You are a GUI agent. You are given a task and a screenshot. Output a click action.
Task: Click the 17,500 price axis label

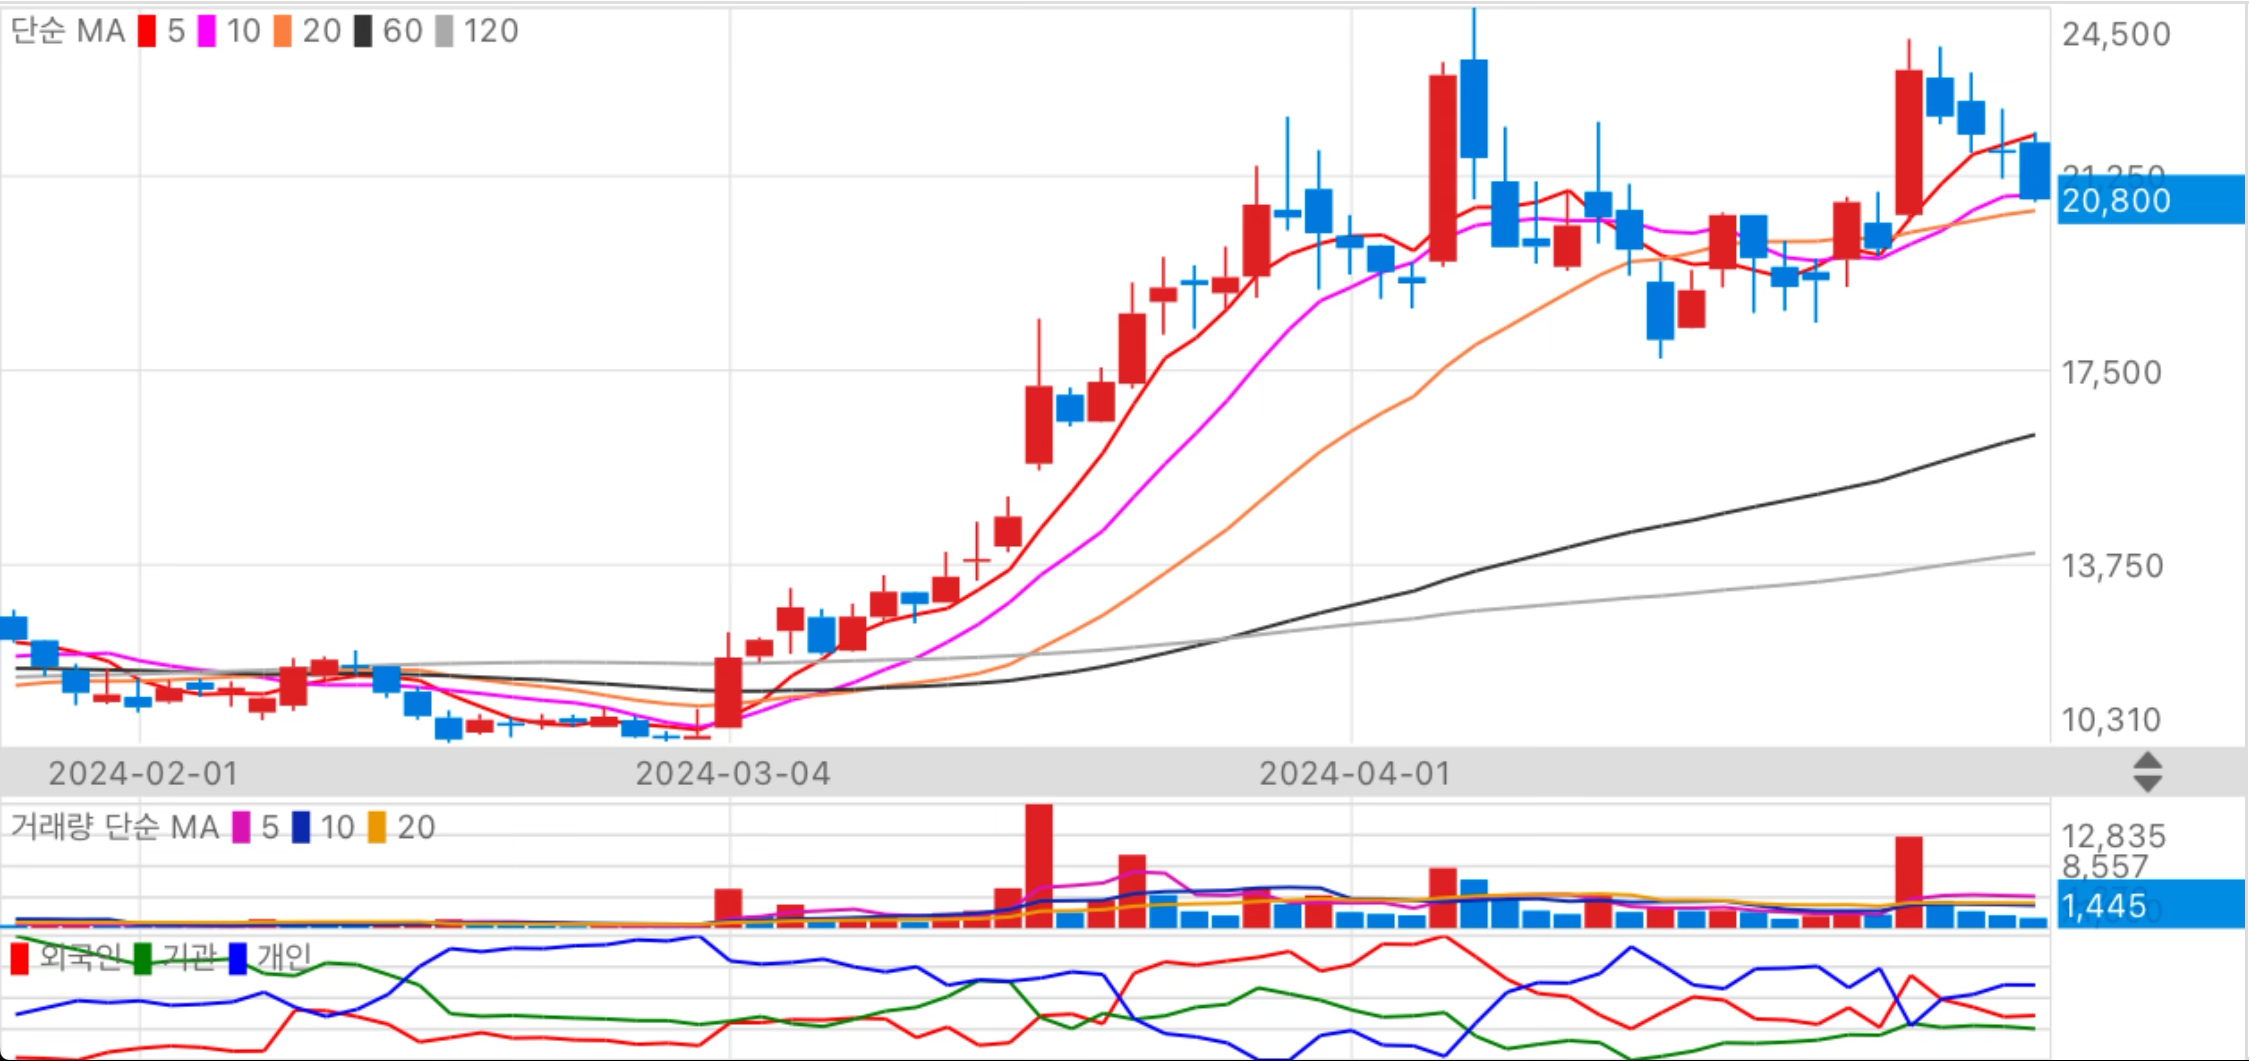pos(2111,373)
